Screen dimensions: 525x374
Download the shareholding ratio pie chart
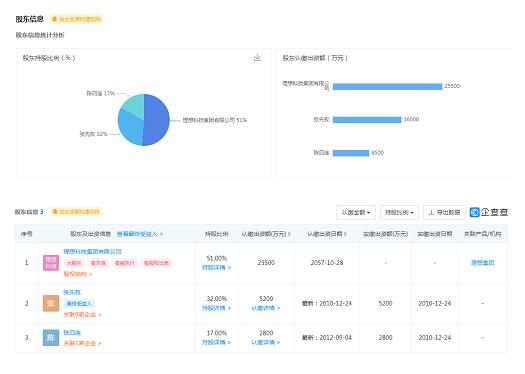[x=257, y=58]
